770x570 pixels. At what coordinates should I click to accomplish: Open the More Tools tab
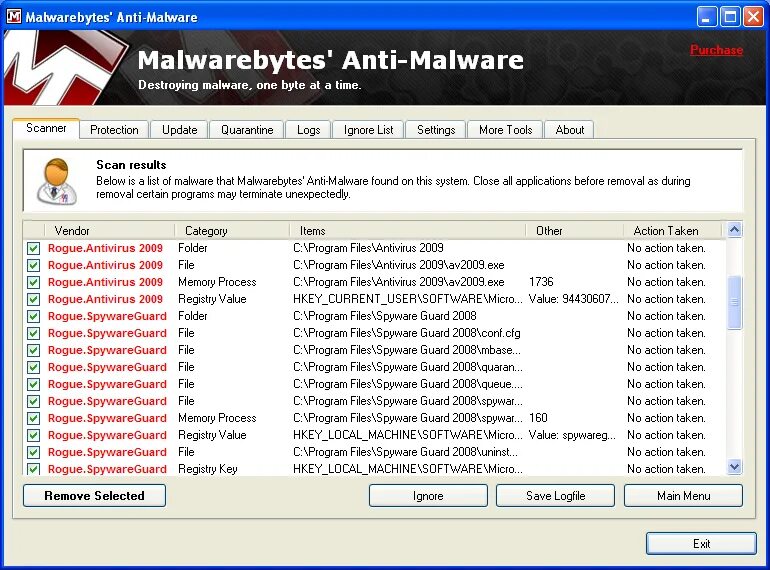pyautogui.click(x=505, y=130)
